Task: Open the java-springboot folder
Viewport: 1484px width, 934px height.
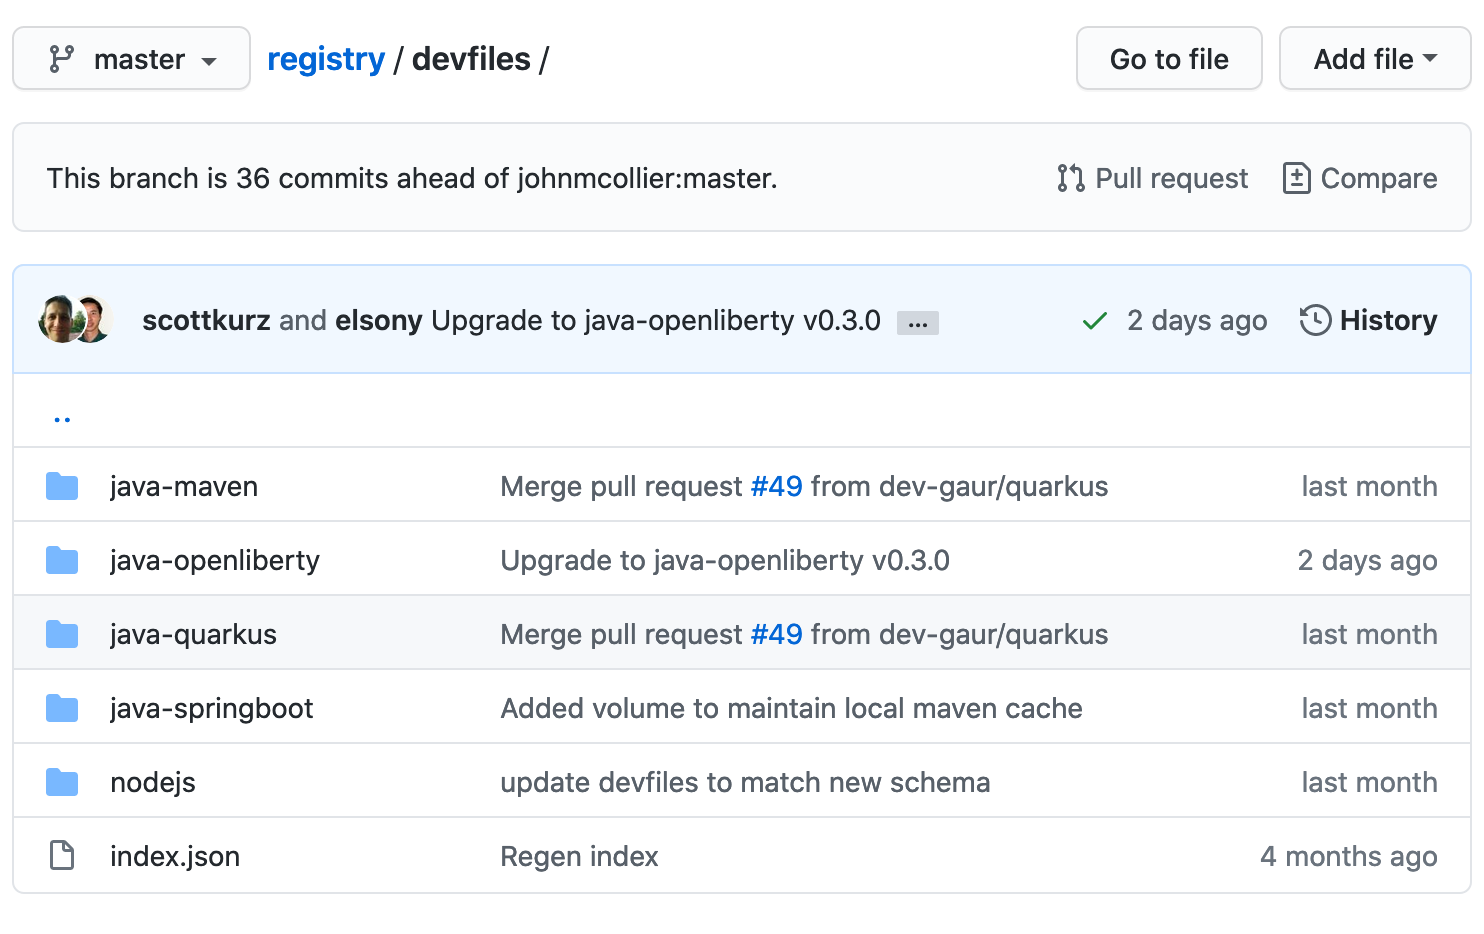Action: (212, 708)
